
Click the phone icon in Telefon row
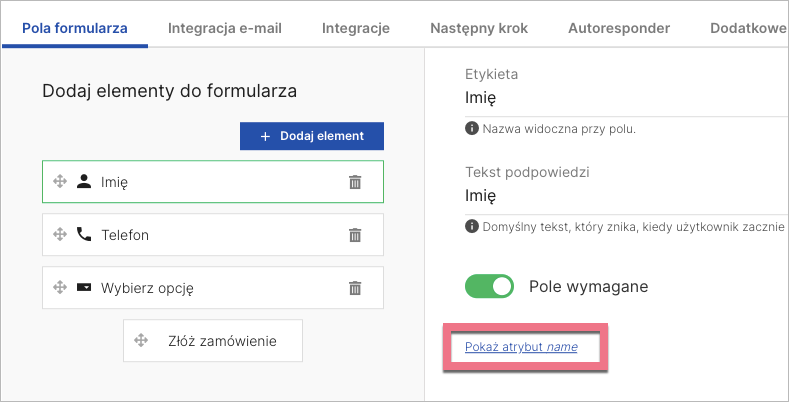click(84, 234)
